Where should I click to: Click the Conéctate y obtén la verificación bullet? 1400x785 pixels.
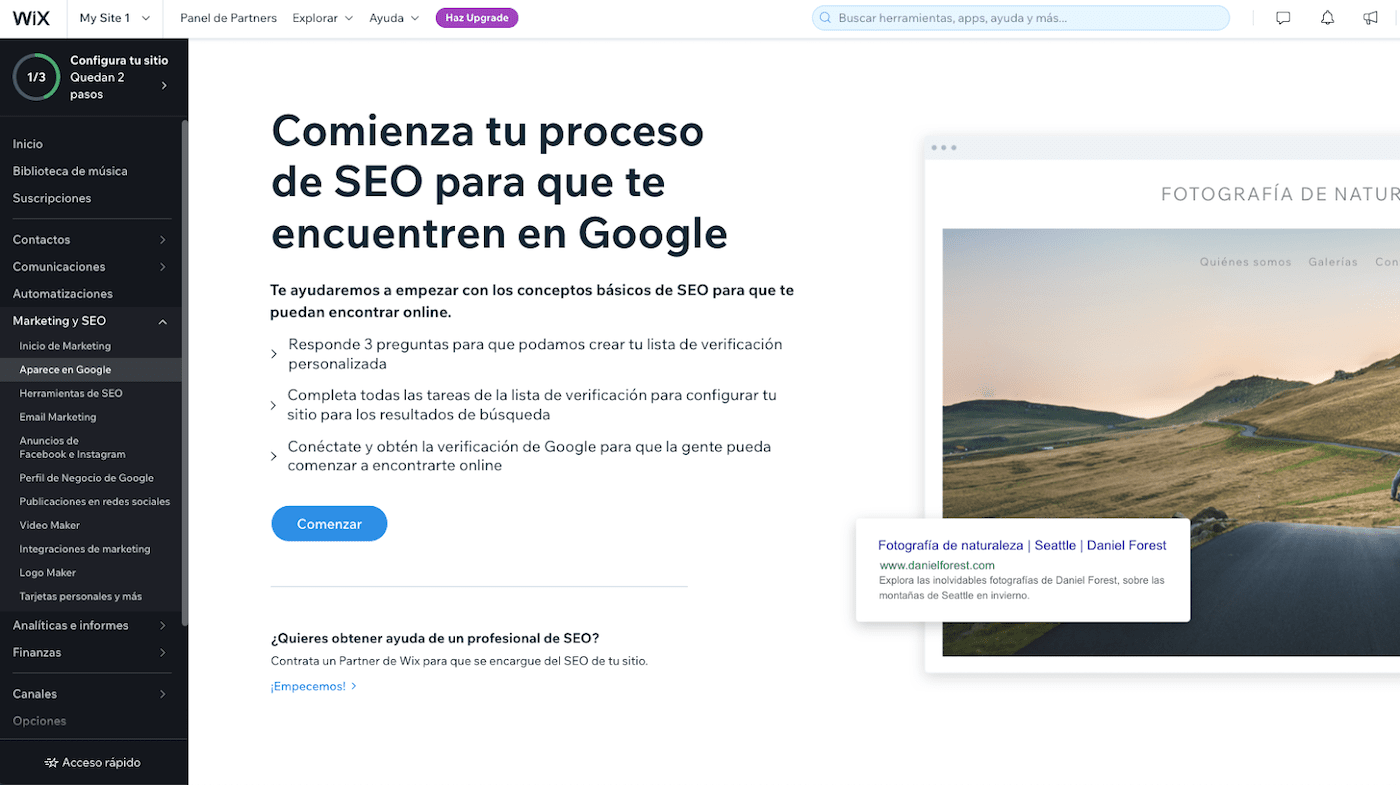pos(529,456)
